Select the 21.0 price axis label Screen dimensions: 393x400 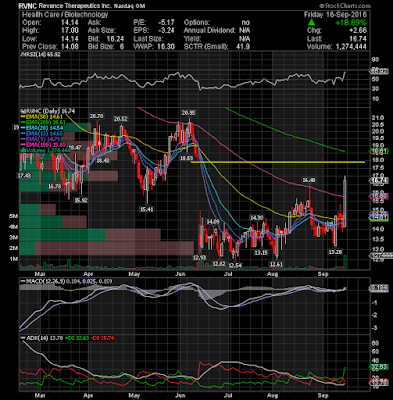(377, 118)
